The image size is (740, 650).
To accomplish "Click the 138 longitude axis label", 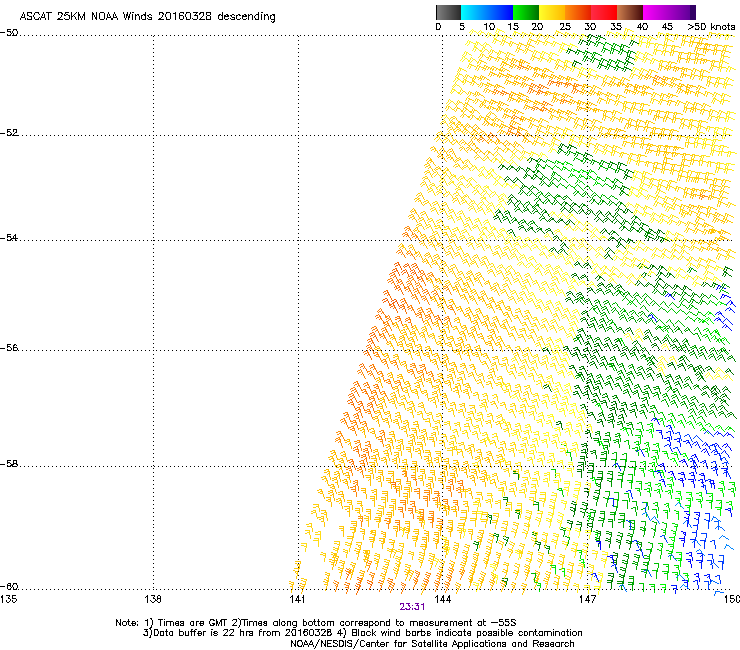I will point(152,599).
